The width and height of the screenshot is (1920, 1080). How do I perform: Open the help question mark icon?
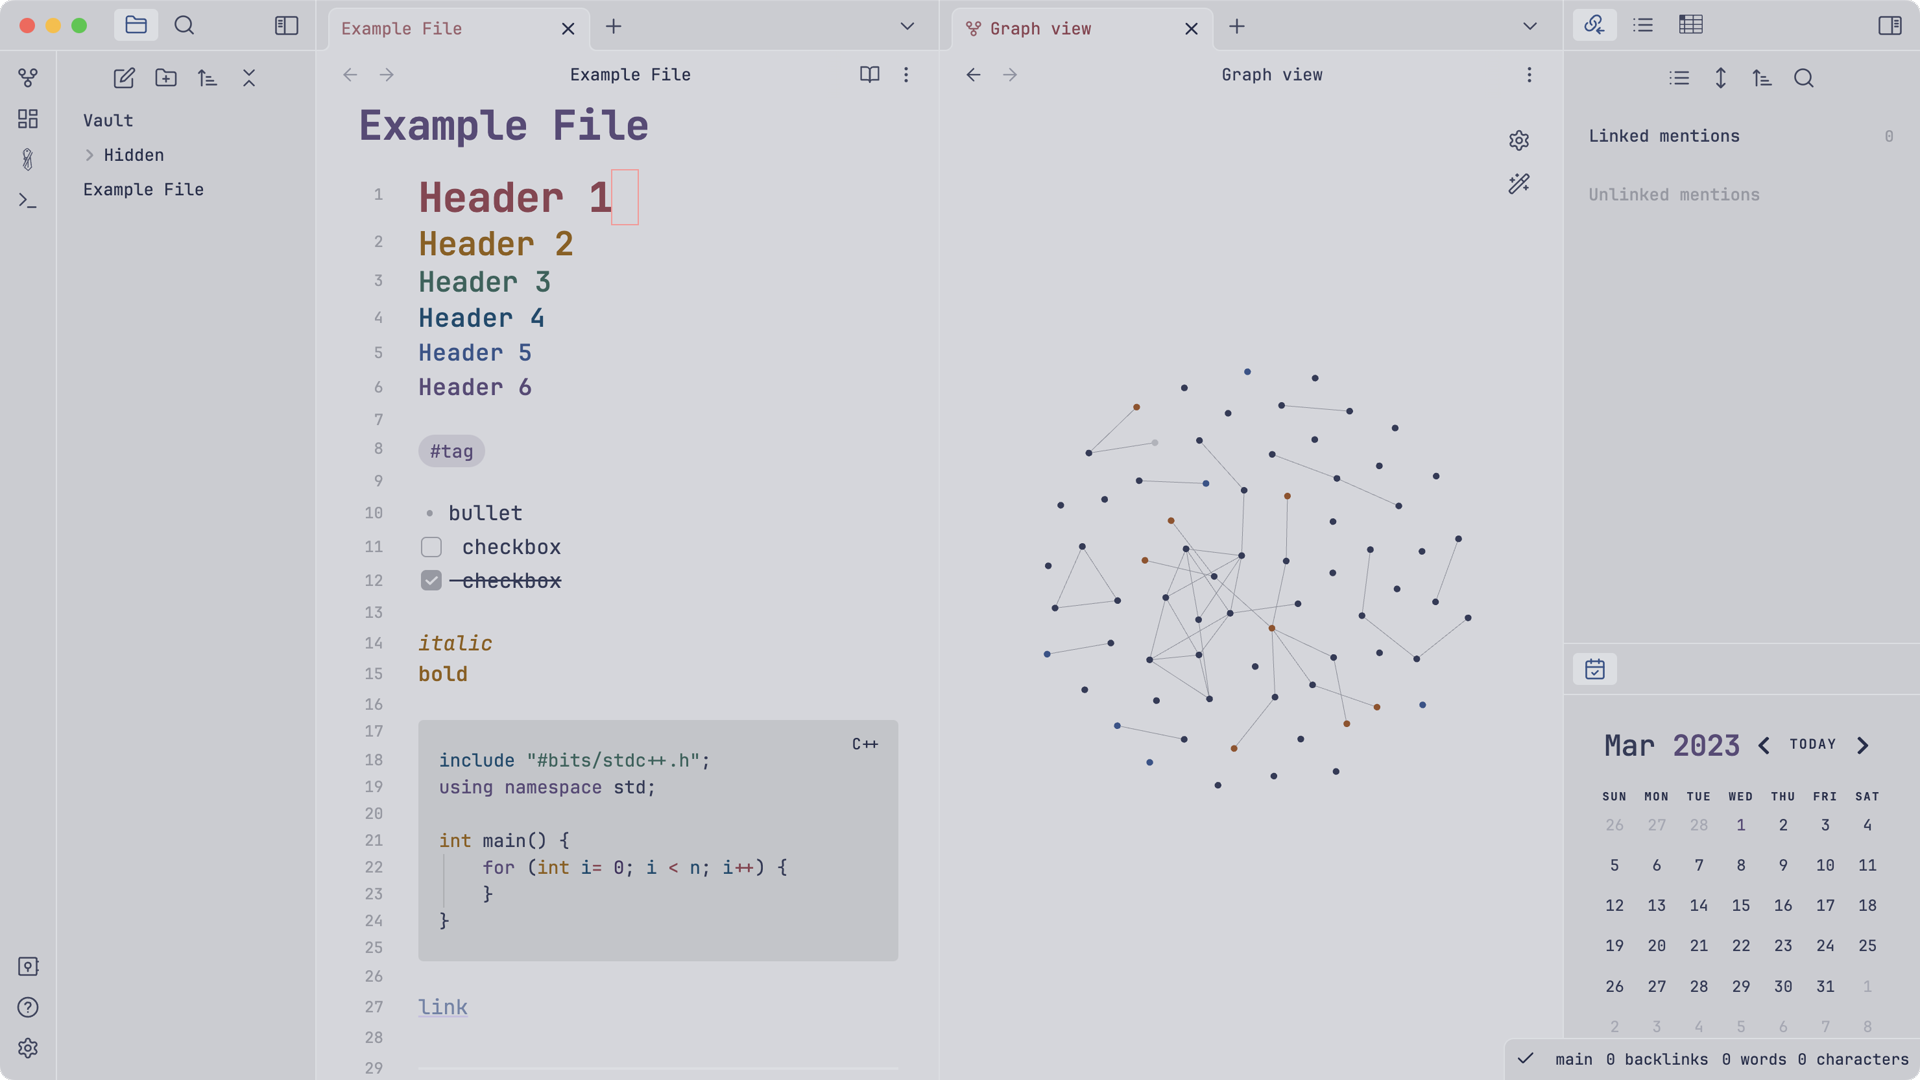(28, 1007)
